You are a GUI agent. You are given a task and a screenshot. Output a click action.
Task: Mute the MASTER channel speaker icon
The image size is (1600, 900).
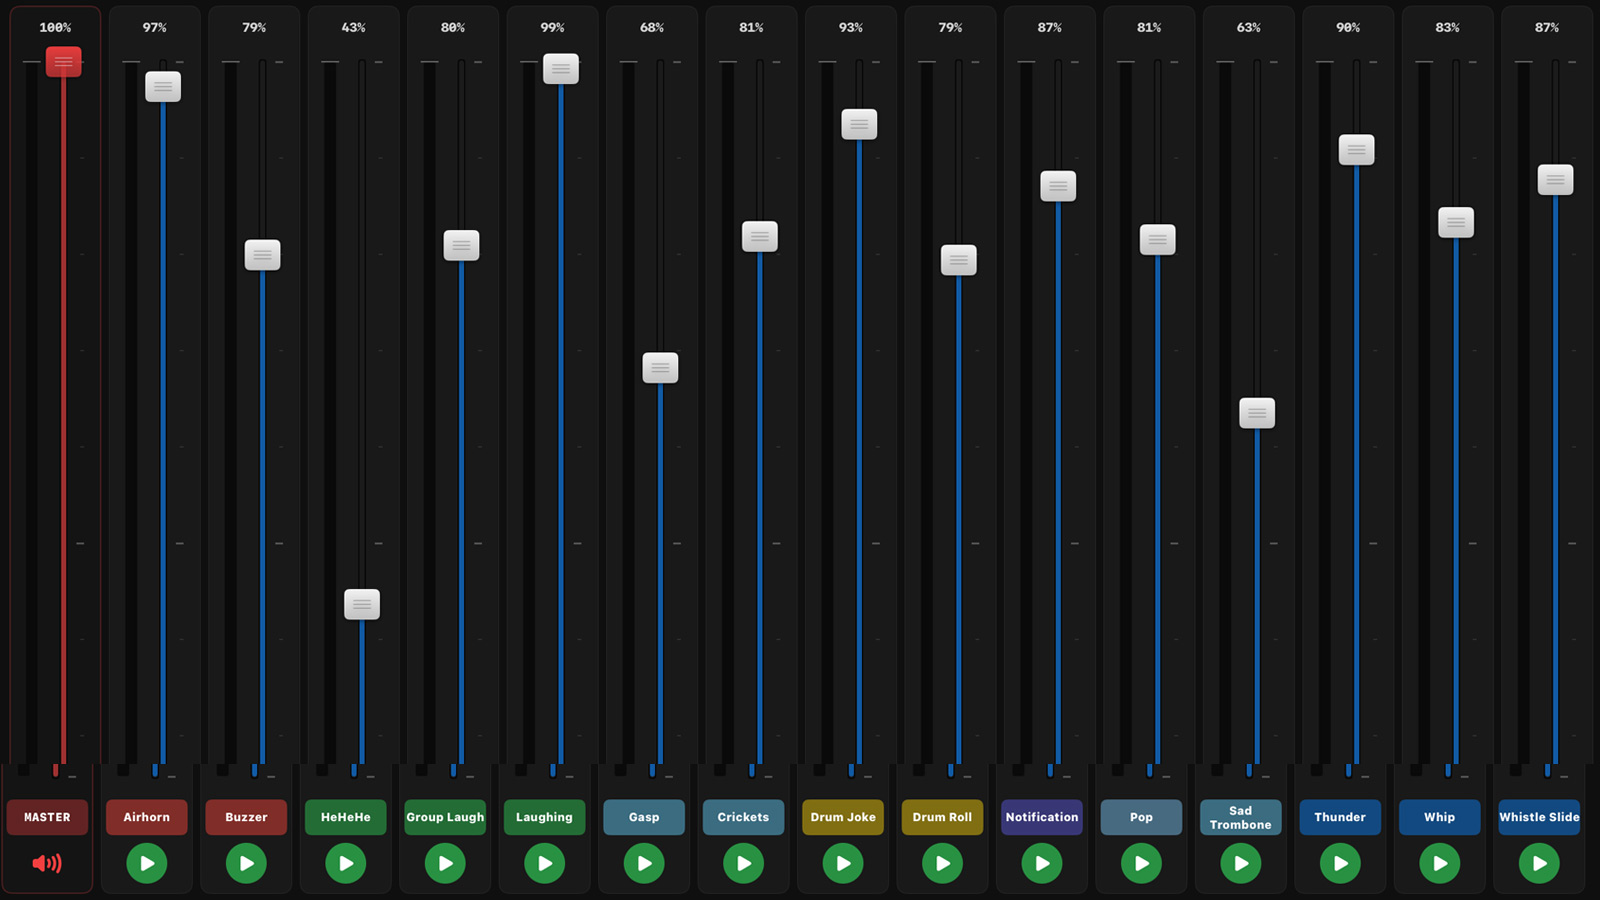point(47,863)
